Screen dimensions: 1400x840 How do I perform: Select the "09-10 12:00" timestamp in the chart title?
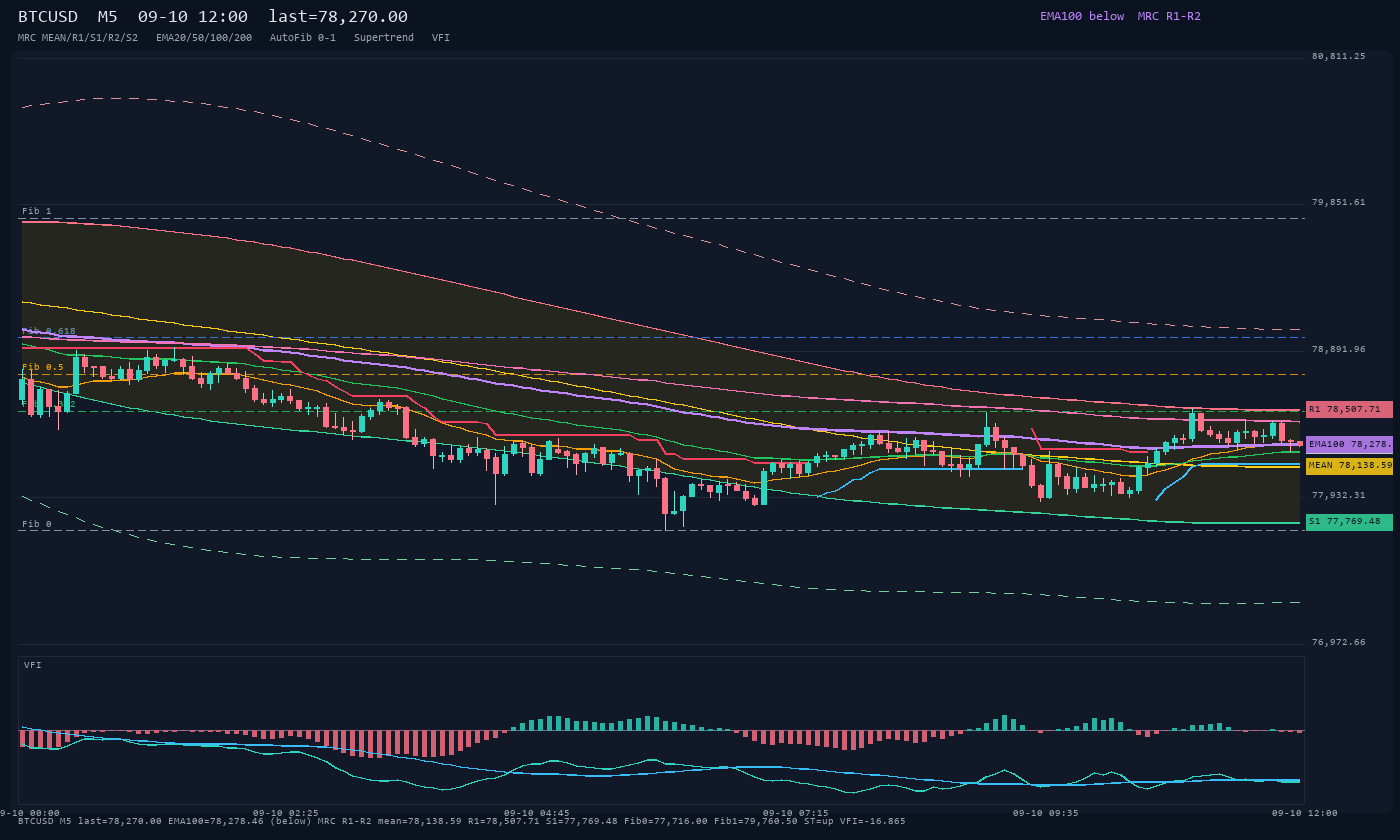click(193, 16)
